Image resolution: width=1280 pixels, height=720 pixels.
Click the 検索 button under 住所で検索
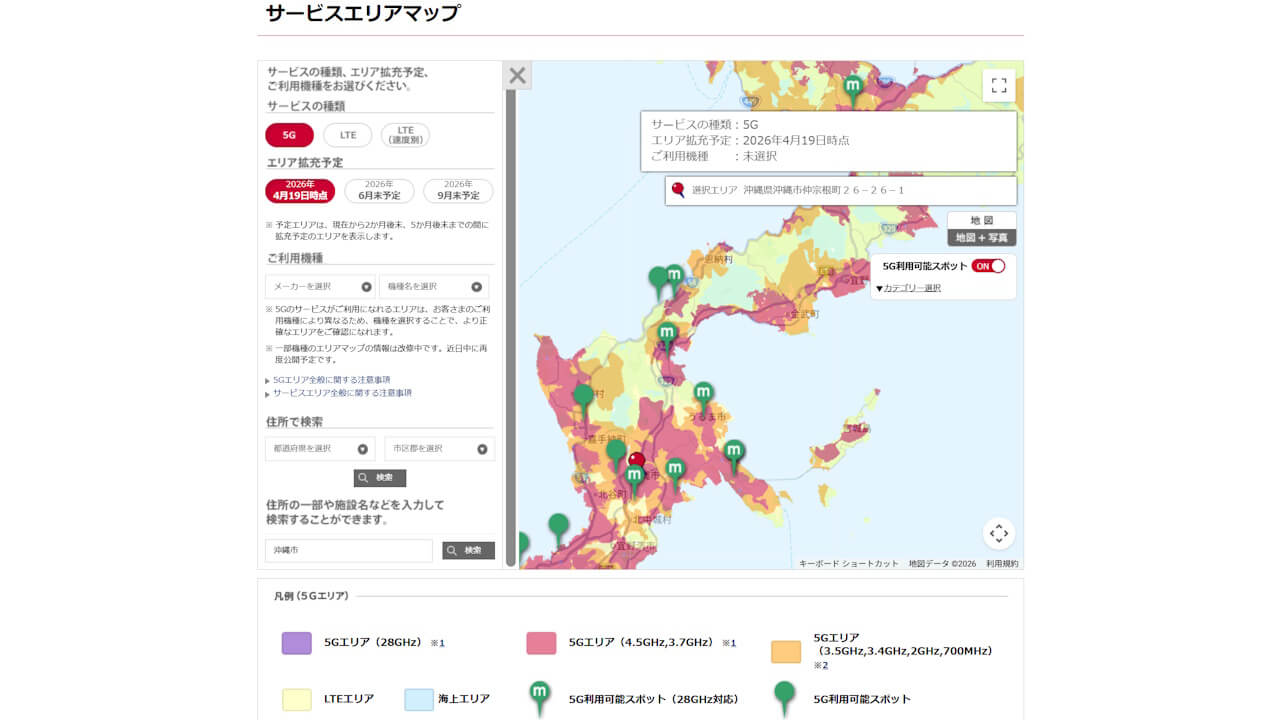[x=380, y=478]
